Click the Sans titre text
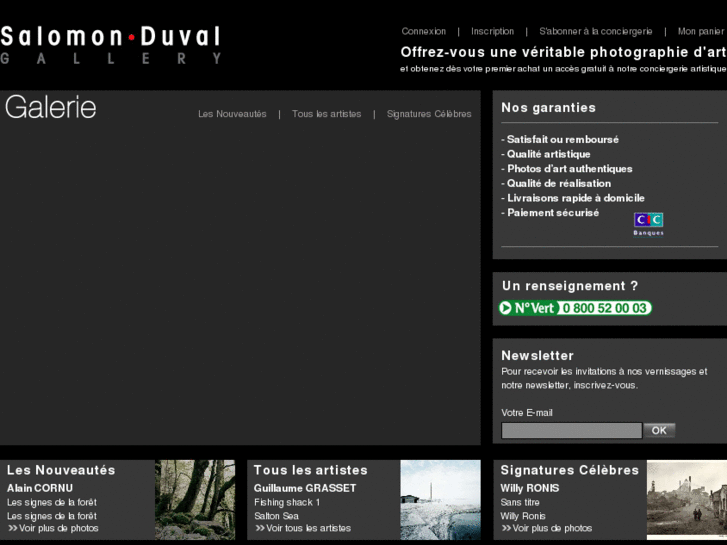 pyautogui.click(x=520, y=502)
